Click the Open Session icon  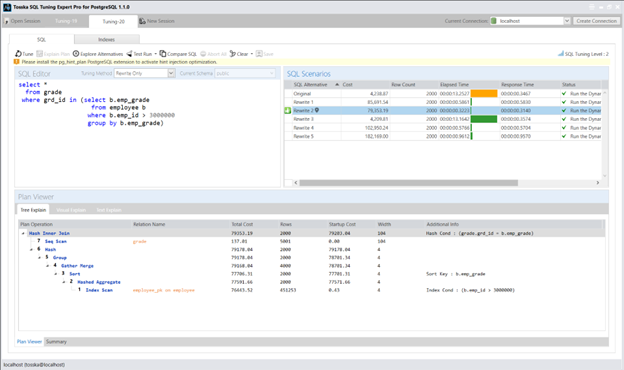[x=6, y=21]
